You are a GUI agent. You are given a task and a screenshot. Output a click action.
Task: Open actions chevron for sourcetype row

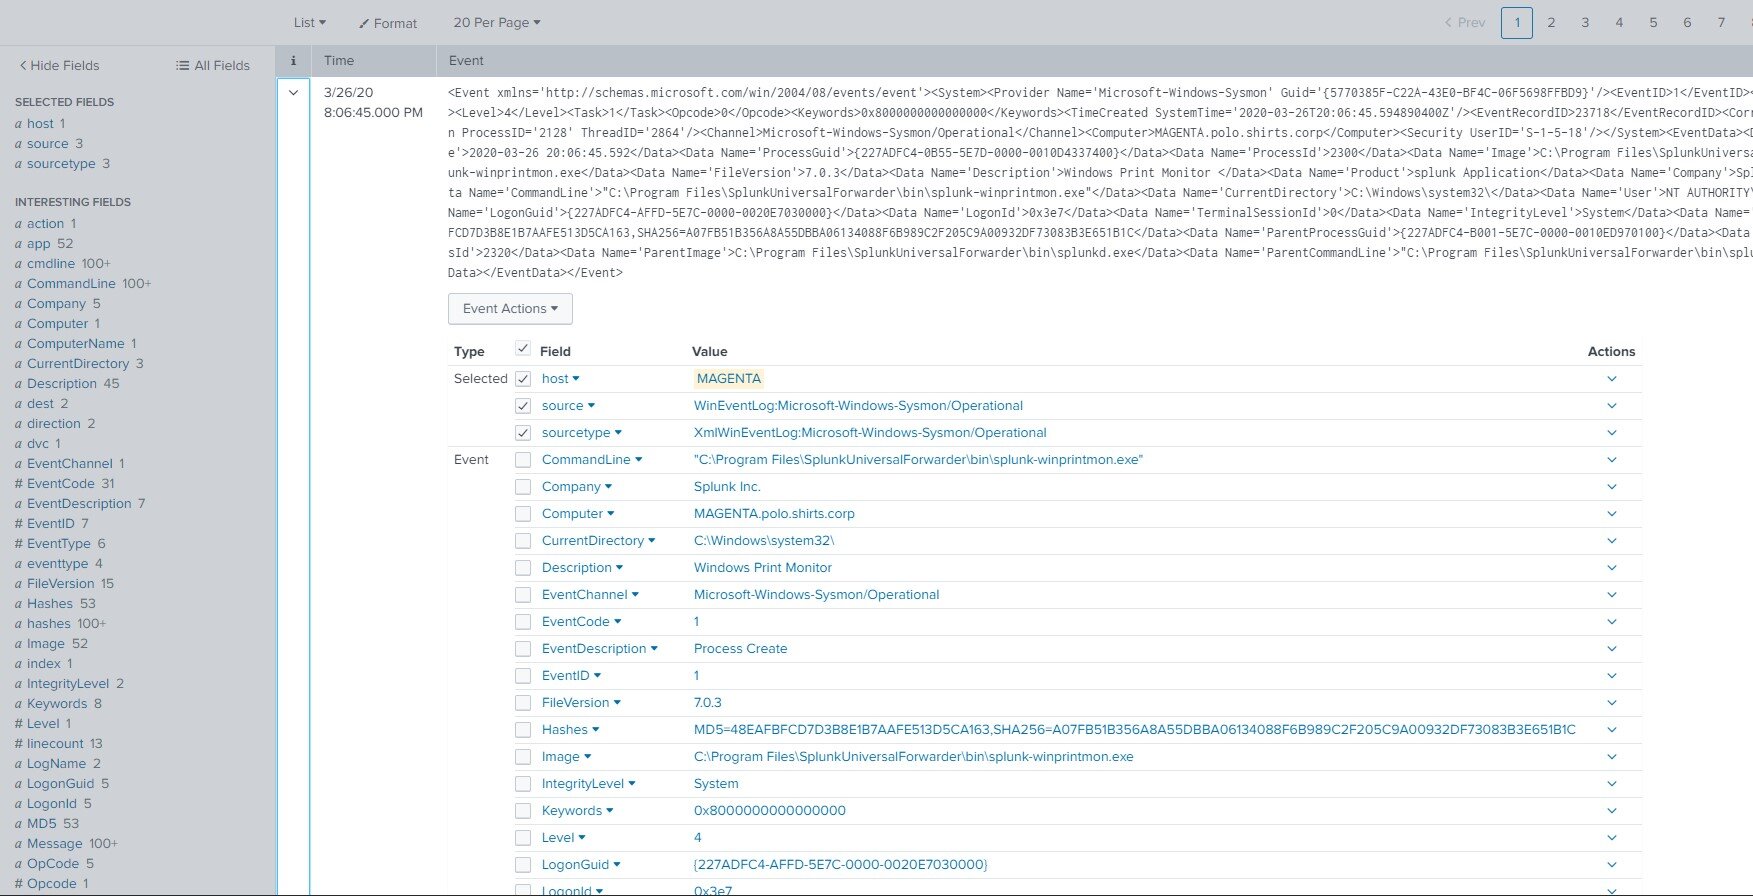pyautogui.click(x=1612, y=433)
